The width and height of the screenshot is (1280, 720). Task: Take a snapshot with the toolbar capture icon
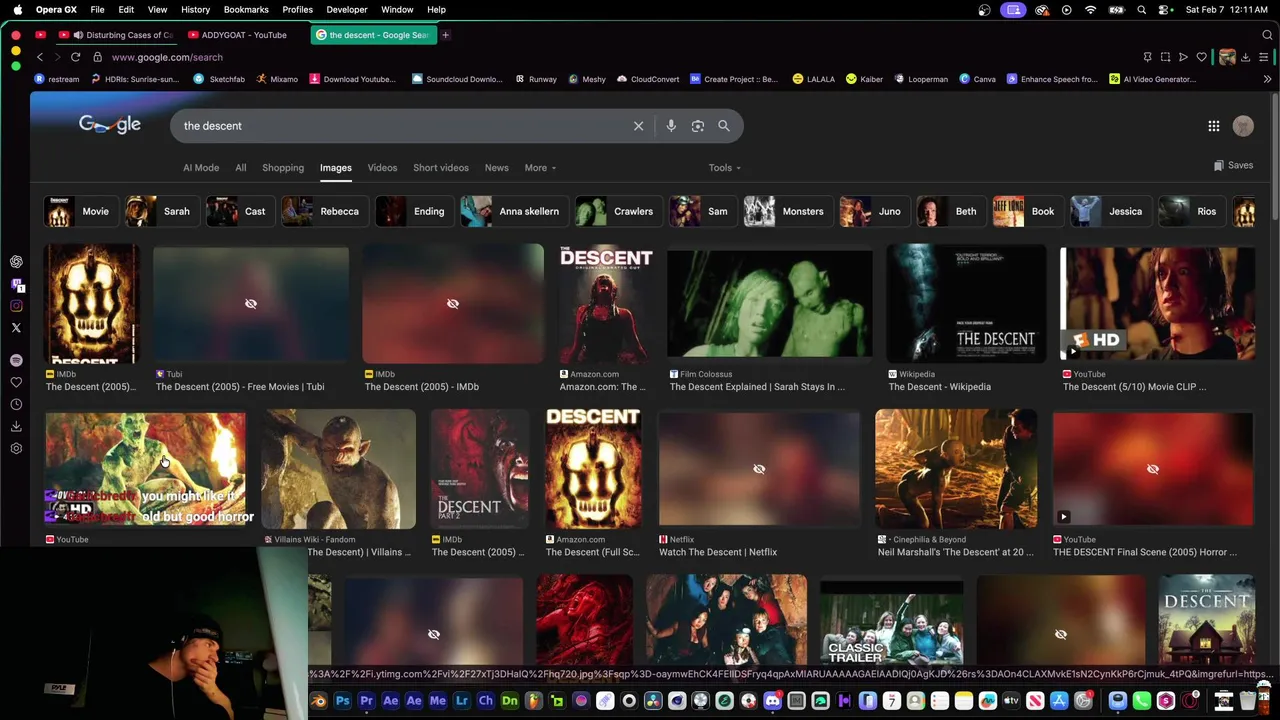pos(1165,57)
